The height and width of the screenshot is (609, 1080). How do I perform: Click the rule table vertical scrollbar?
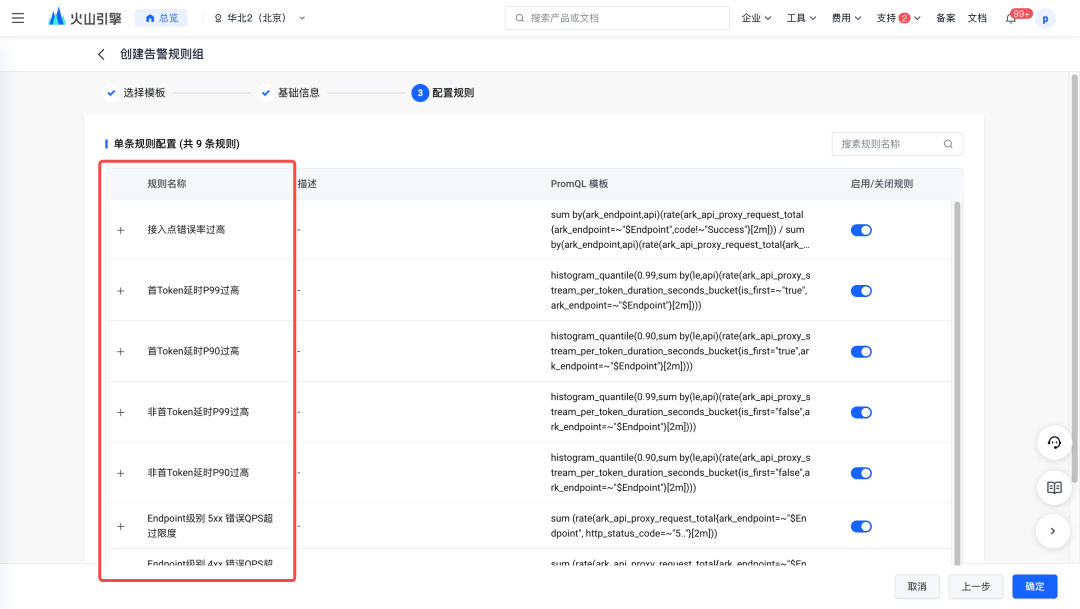(957, 382)
